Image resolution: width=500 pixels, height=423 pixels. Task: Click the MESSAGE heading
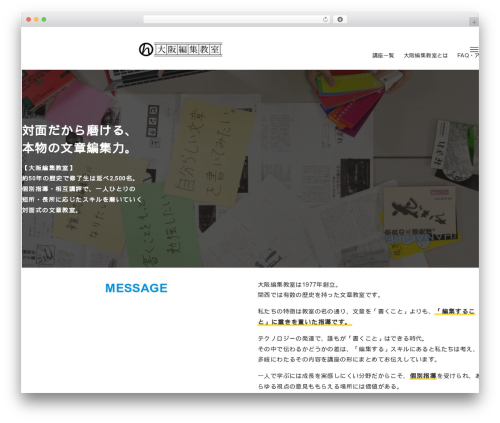click(136, 288)
